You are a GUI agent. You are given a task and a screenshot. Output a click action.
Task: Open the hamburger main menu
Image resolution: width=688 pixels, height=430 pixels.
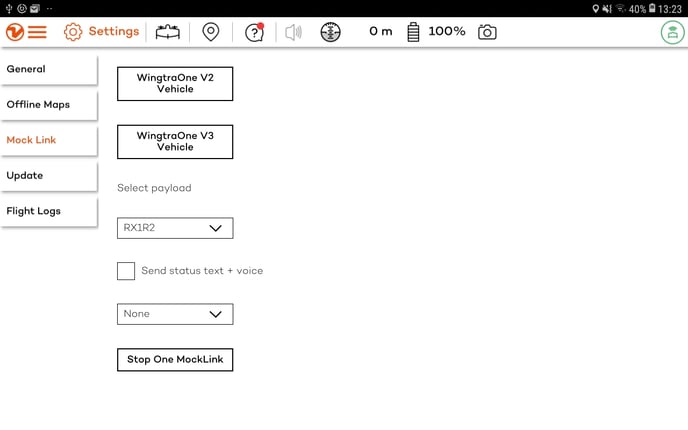coord(37,32)
